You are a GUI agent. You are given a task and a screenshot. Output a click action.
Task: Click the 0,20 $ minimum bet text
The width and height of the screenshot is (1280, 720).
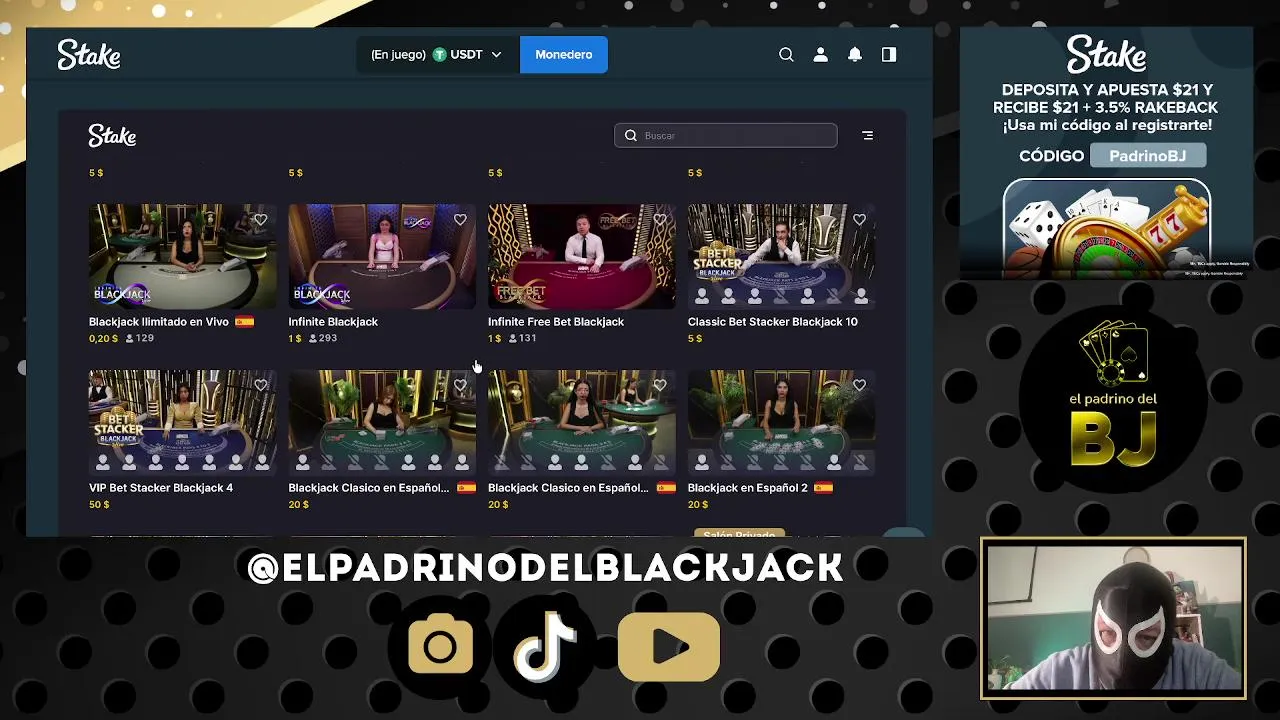(103, 338)
